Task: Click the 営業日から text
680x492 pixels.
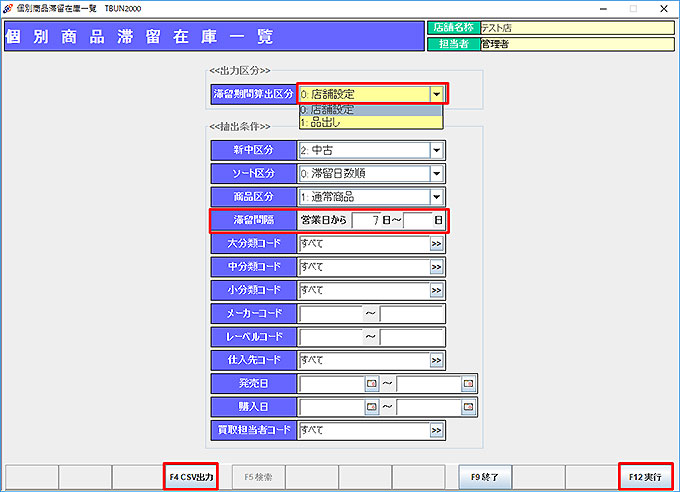Action: (323, 220)
